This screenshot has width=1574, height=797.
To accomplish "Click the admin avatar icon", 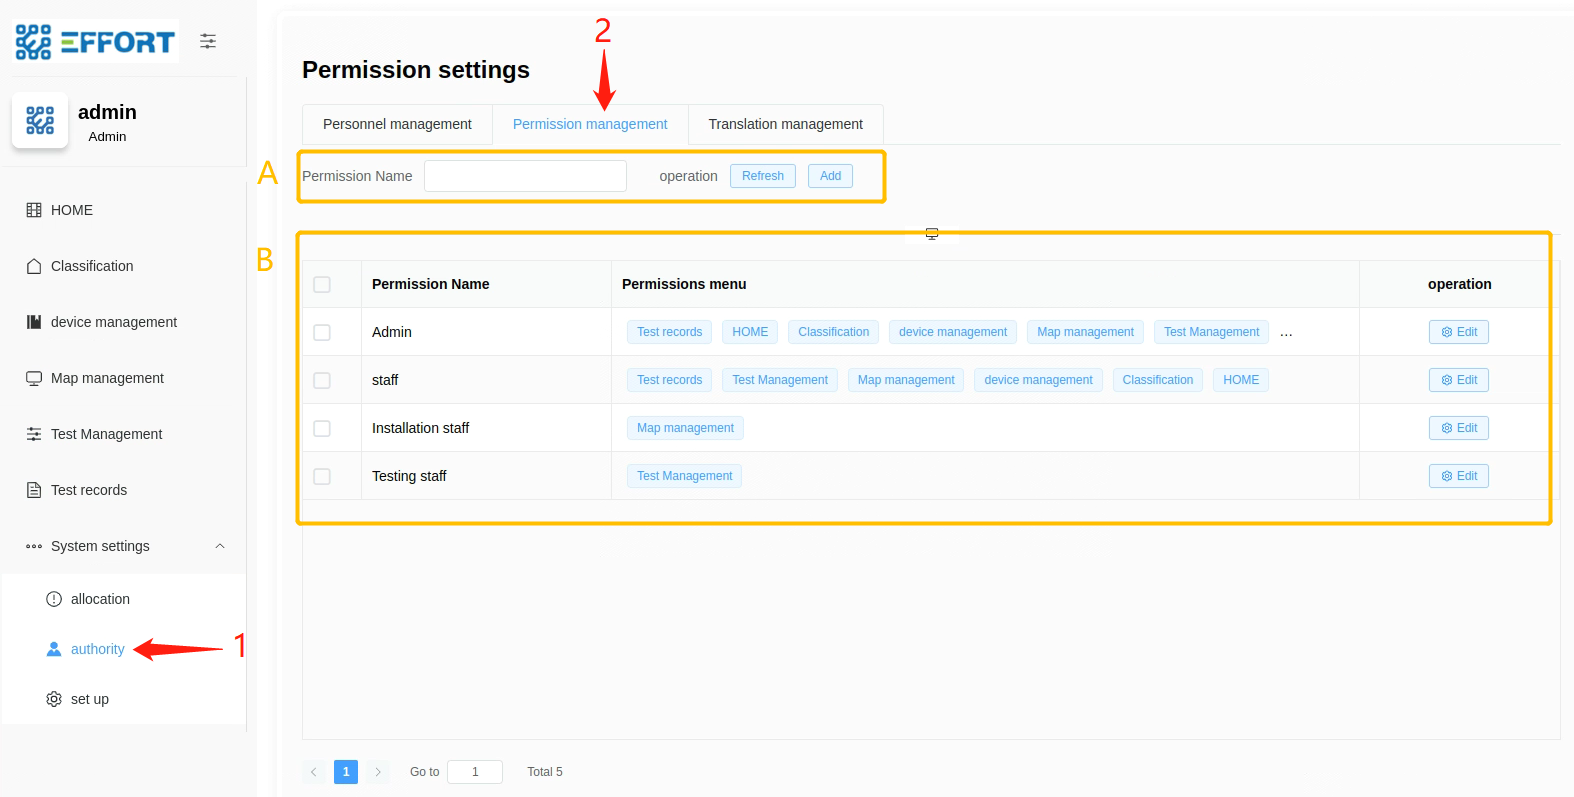I will [x=40, y=120].
